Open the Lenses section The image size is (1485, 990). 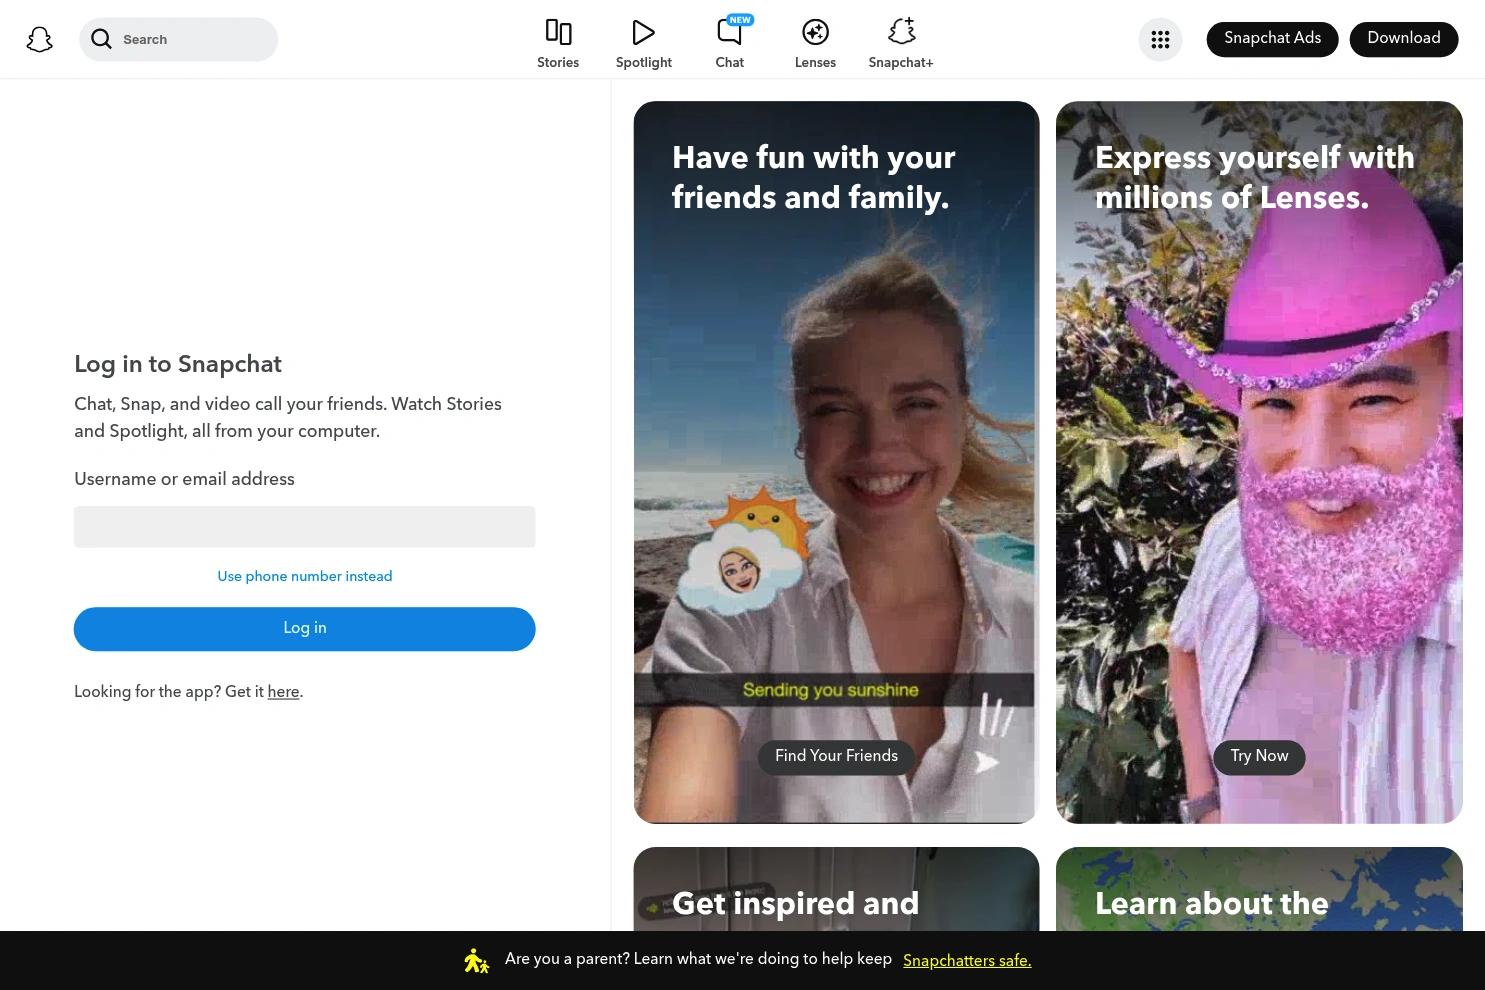coord(815,44)
